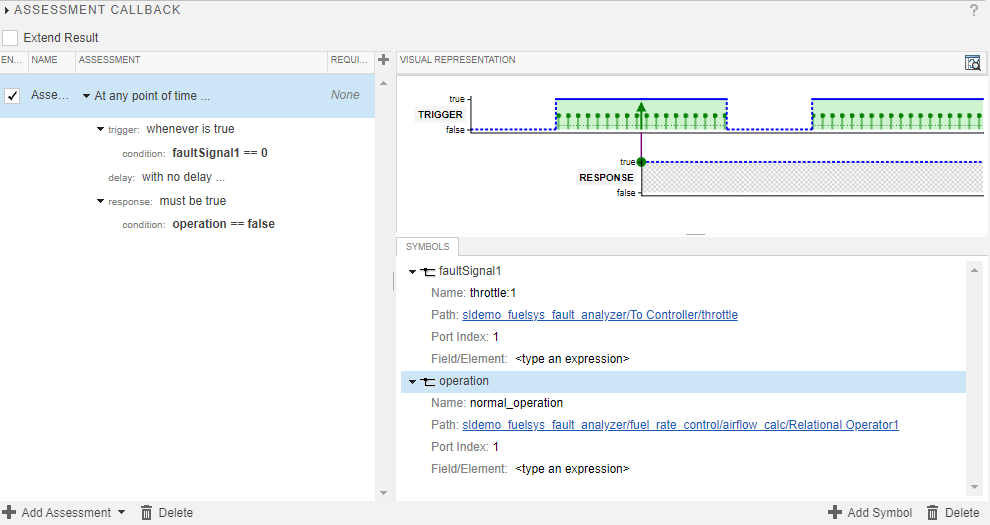Open the Add Assessment dropdown arrow

[x=121, y=512]
